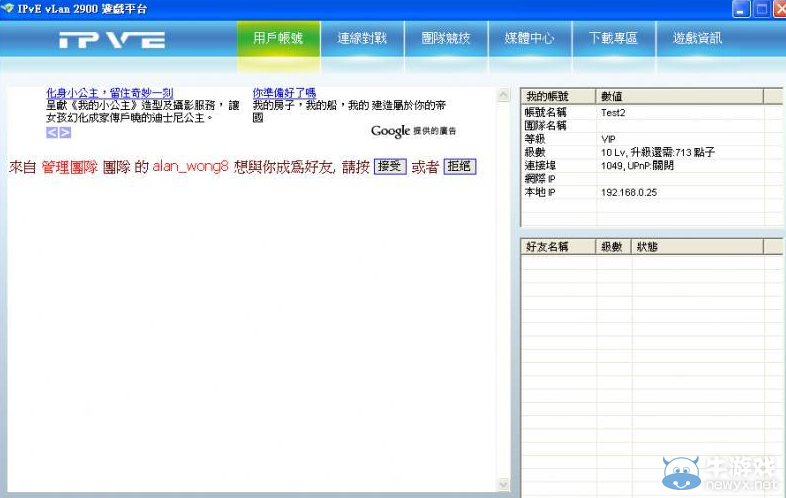Show the previous ad with left arrow

click(x=52, y=132)
